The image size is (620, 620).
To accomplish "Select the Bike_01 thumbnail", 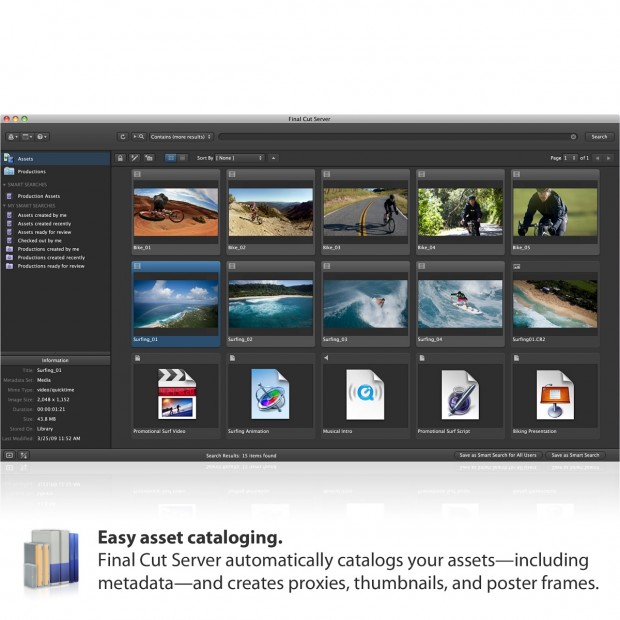I will 176,212.
